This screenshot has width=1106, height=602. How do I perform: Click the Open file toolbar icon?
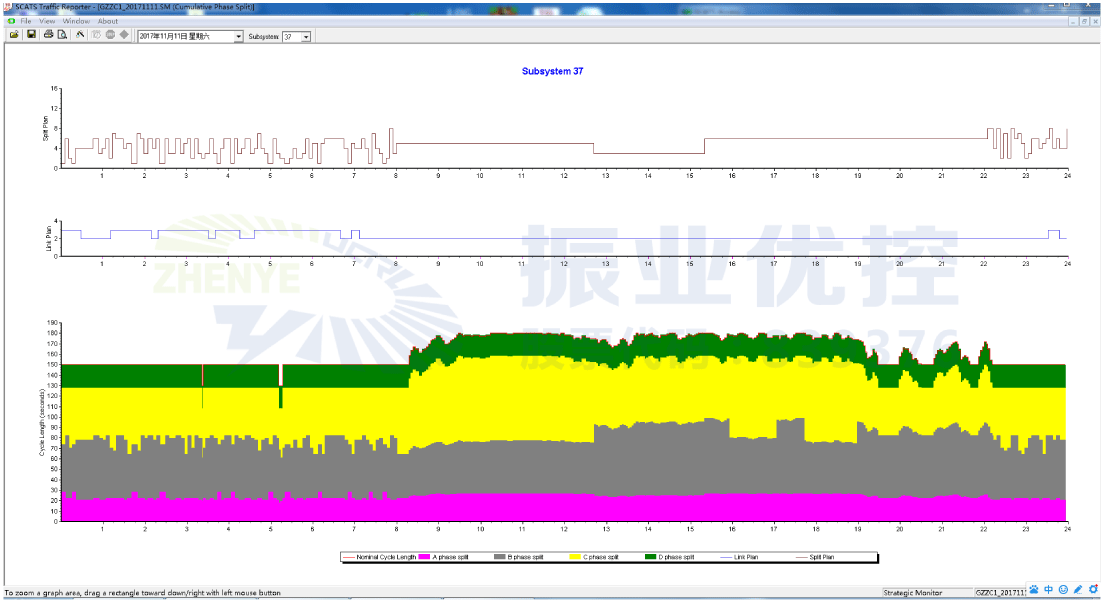pos(14,35)
